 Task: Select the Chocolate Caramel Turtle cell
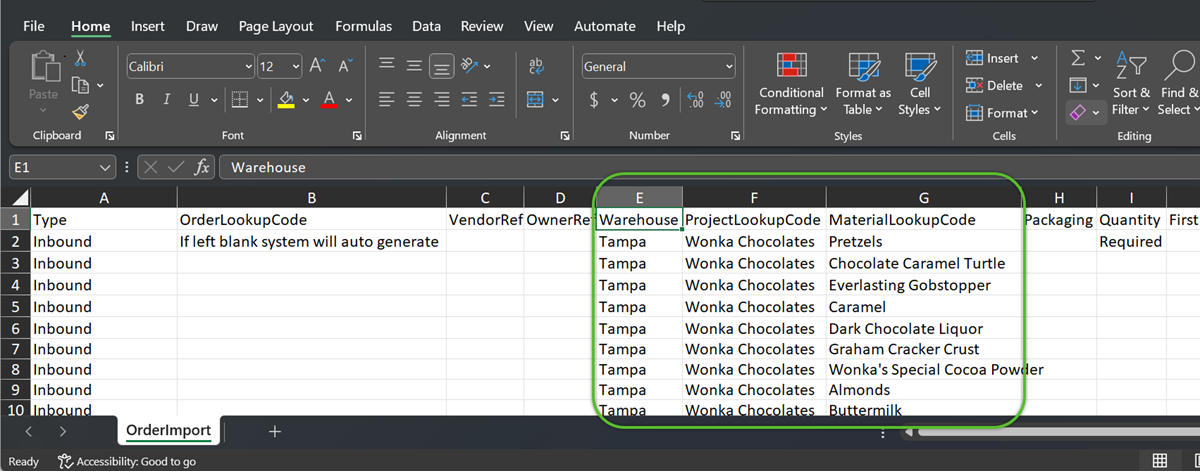pyautogui.click(x=924, y=264)
